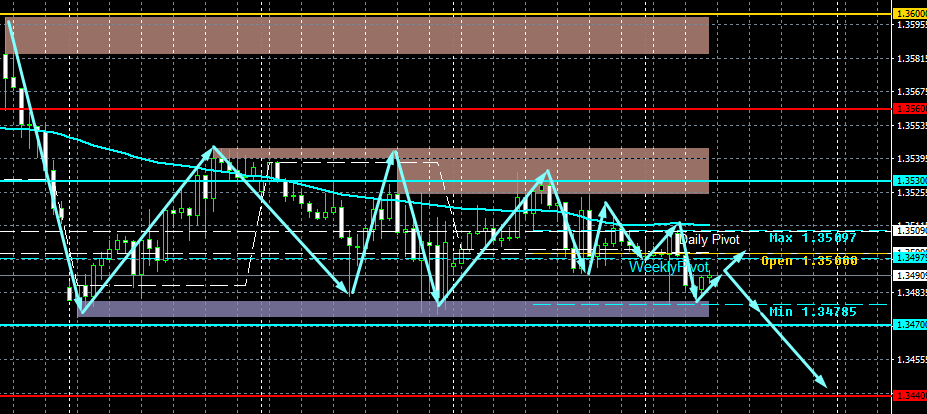Click the red 1.3440 price tag
Screen dimensions: 927x414
pyautogui.click(x=910, y=395)
